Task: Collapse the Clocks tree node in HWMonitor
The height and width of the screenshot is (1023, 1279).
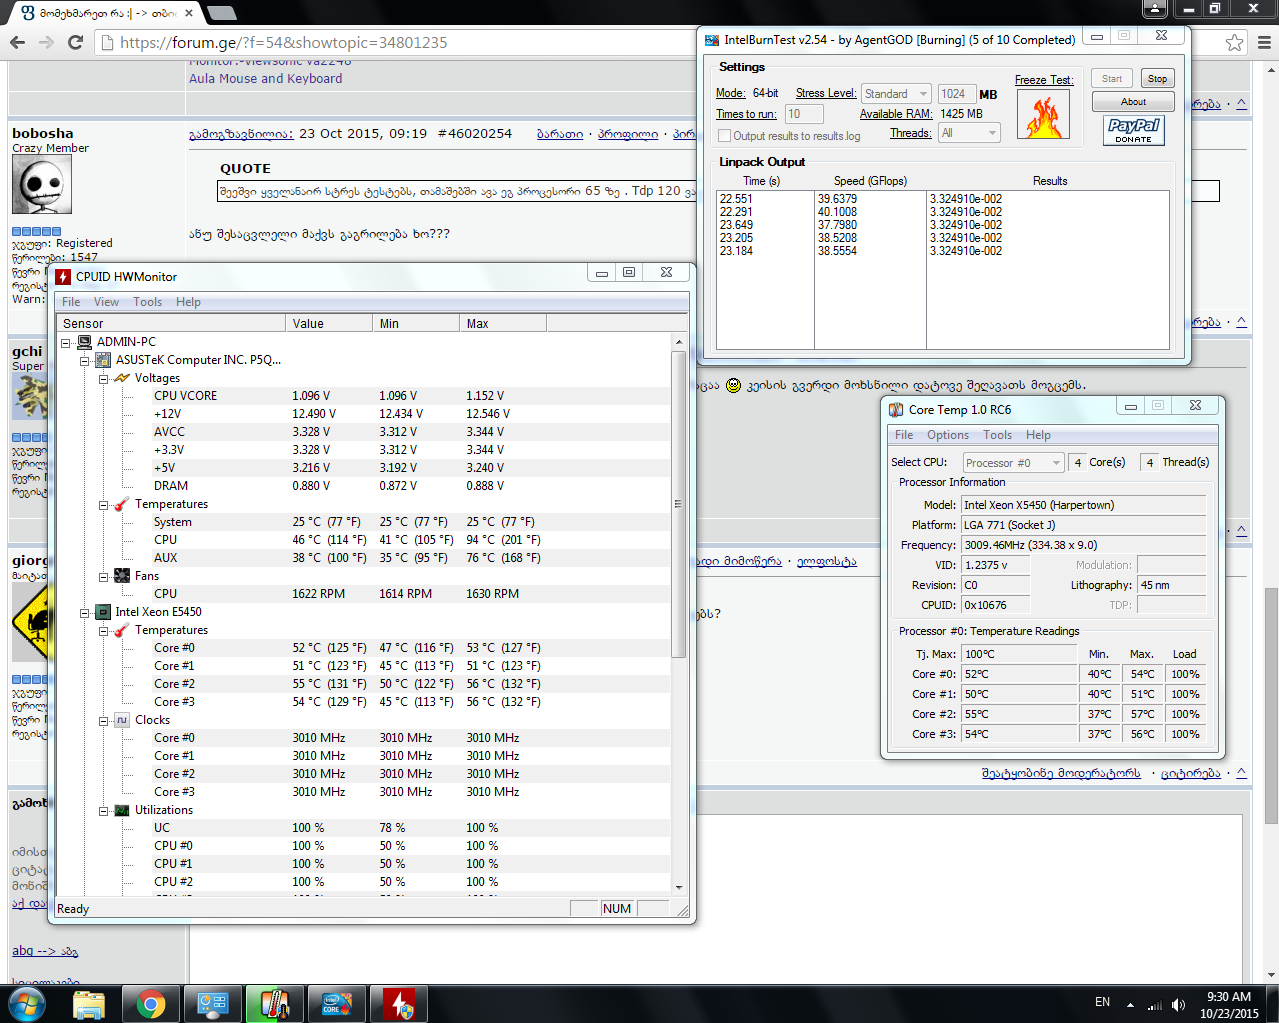Action: point(103,721)
